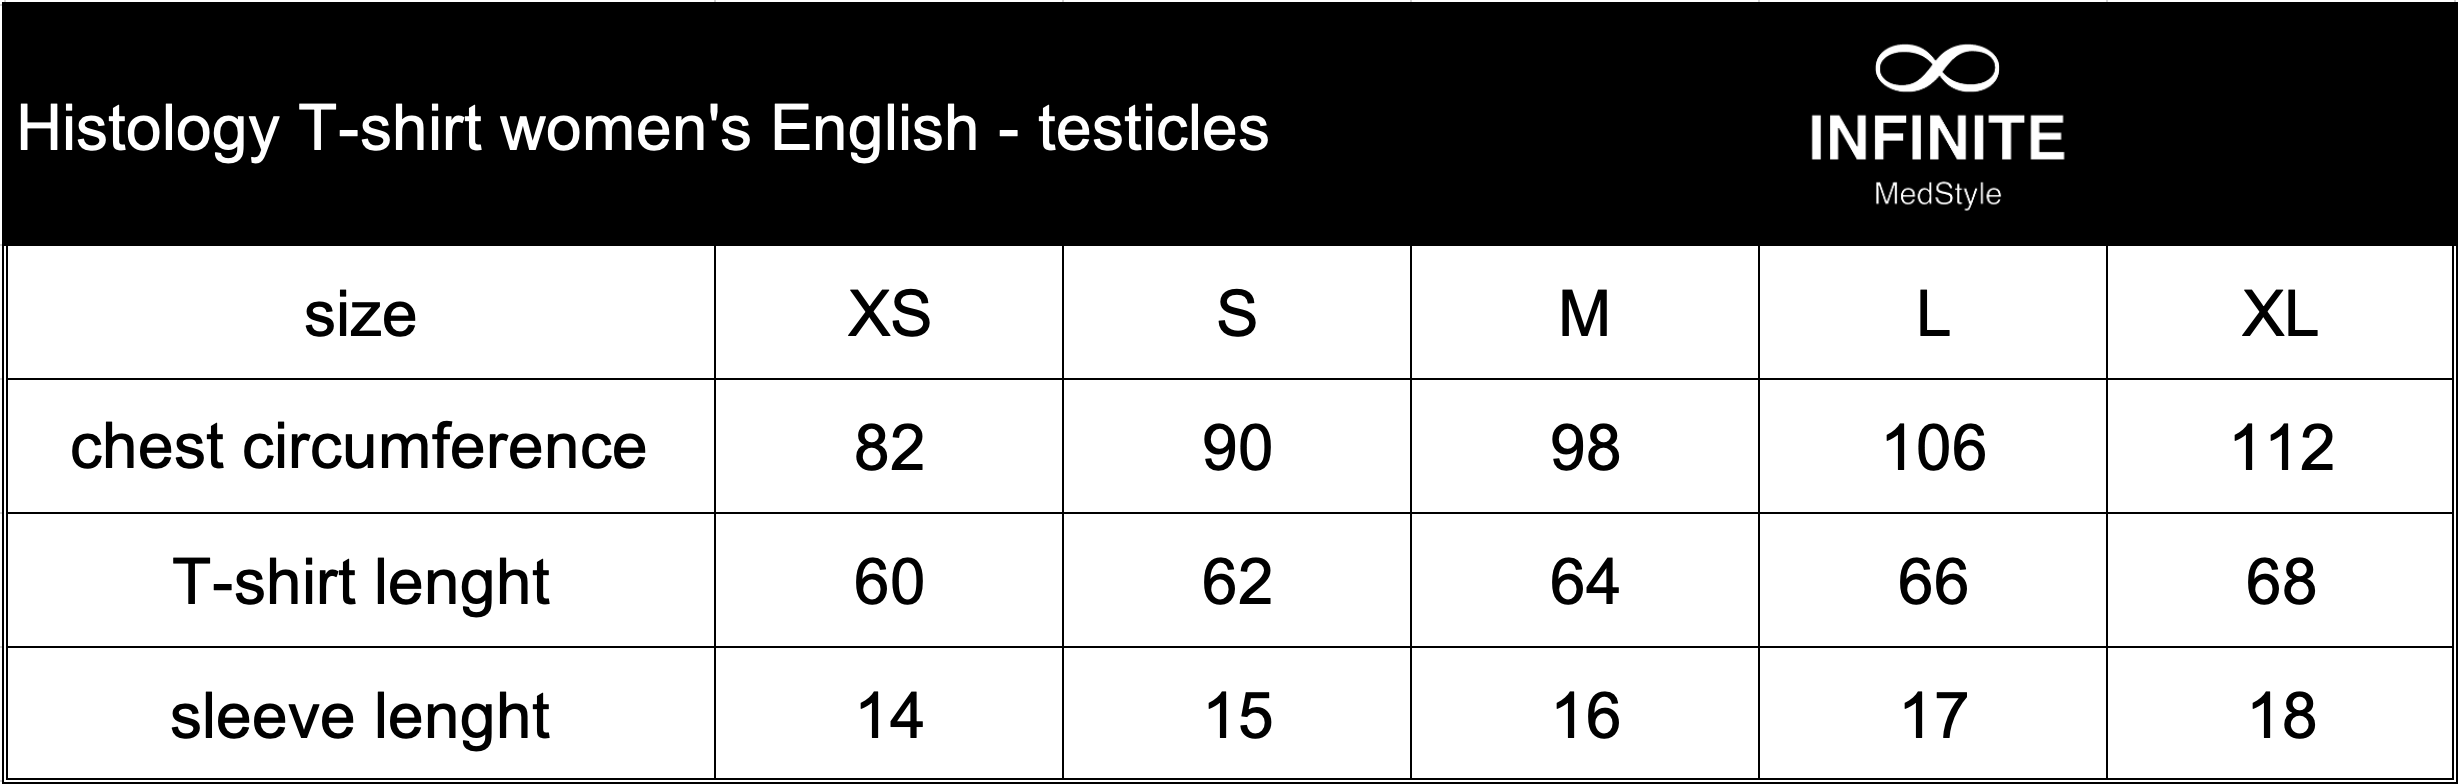Image resolution: width=2458 pixels, height=784 pixels.
Task: Click chest value 82 for XS
Action: [x=889, y=447]
